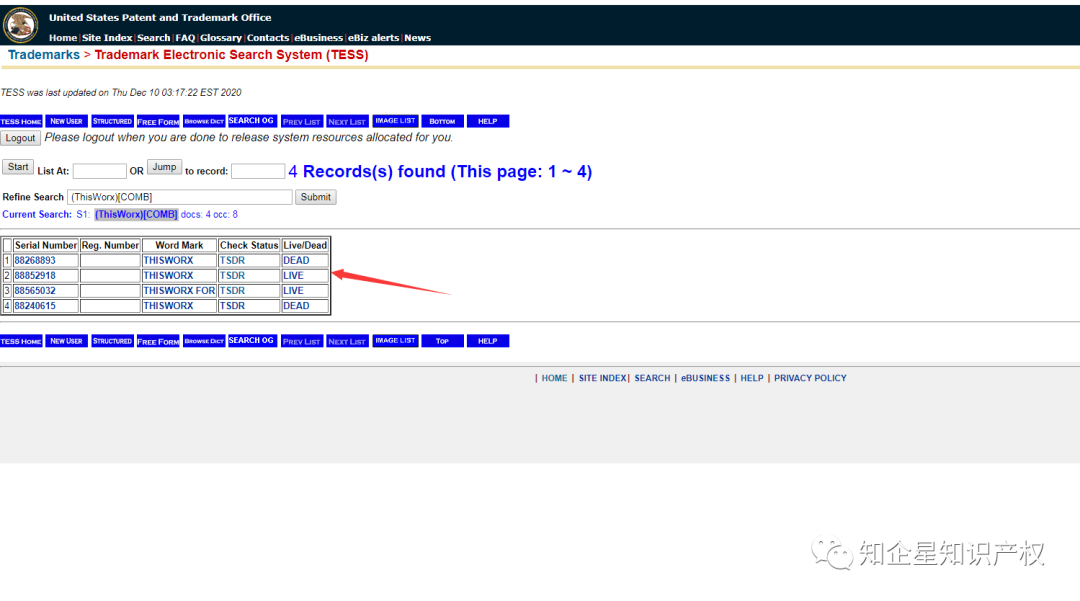Open THISWORX word mark in row 1
The height and width of the screenshot is (601, 1080).
click(168, 260)
